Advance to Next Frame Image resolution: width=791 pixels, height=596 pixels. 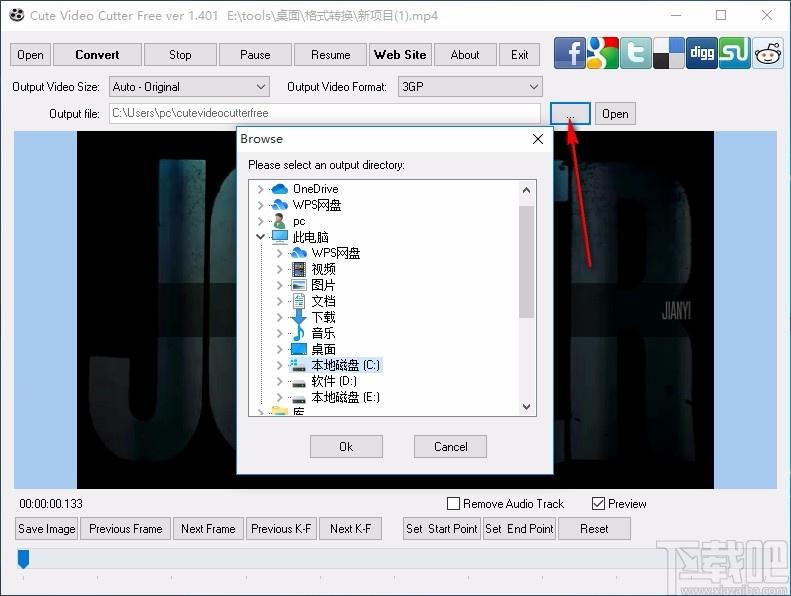[x=208, y=529]
